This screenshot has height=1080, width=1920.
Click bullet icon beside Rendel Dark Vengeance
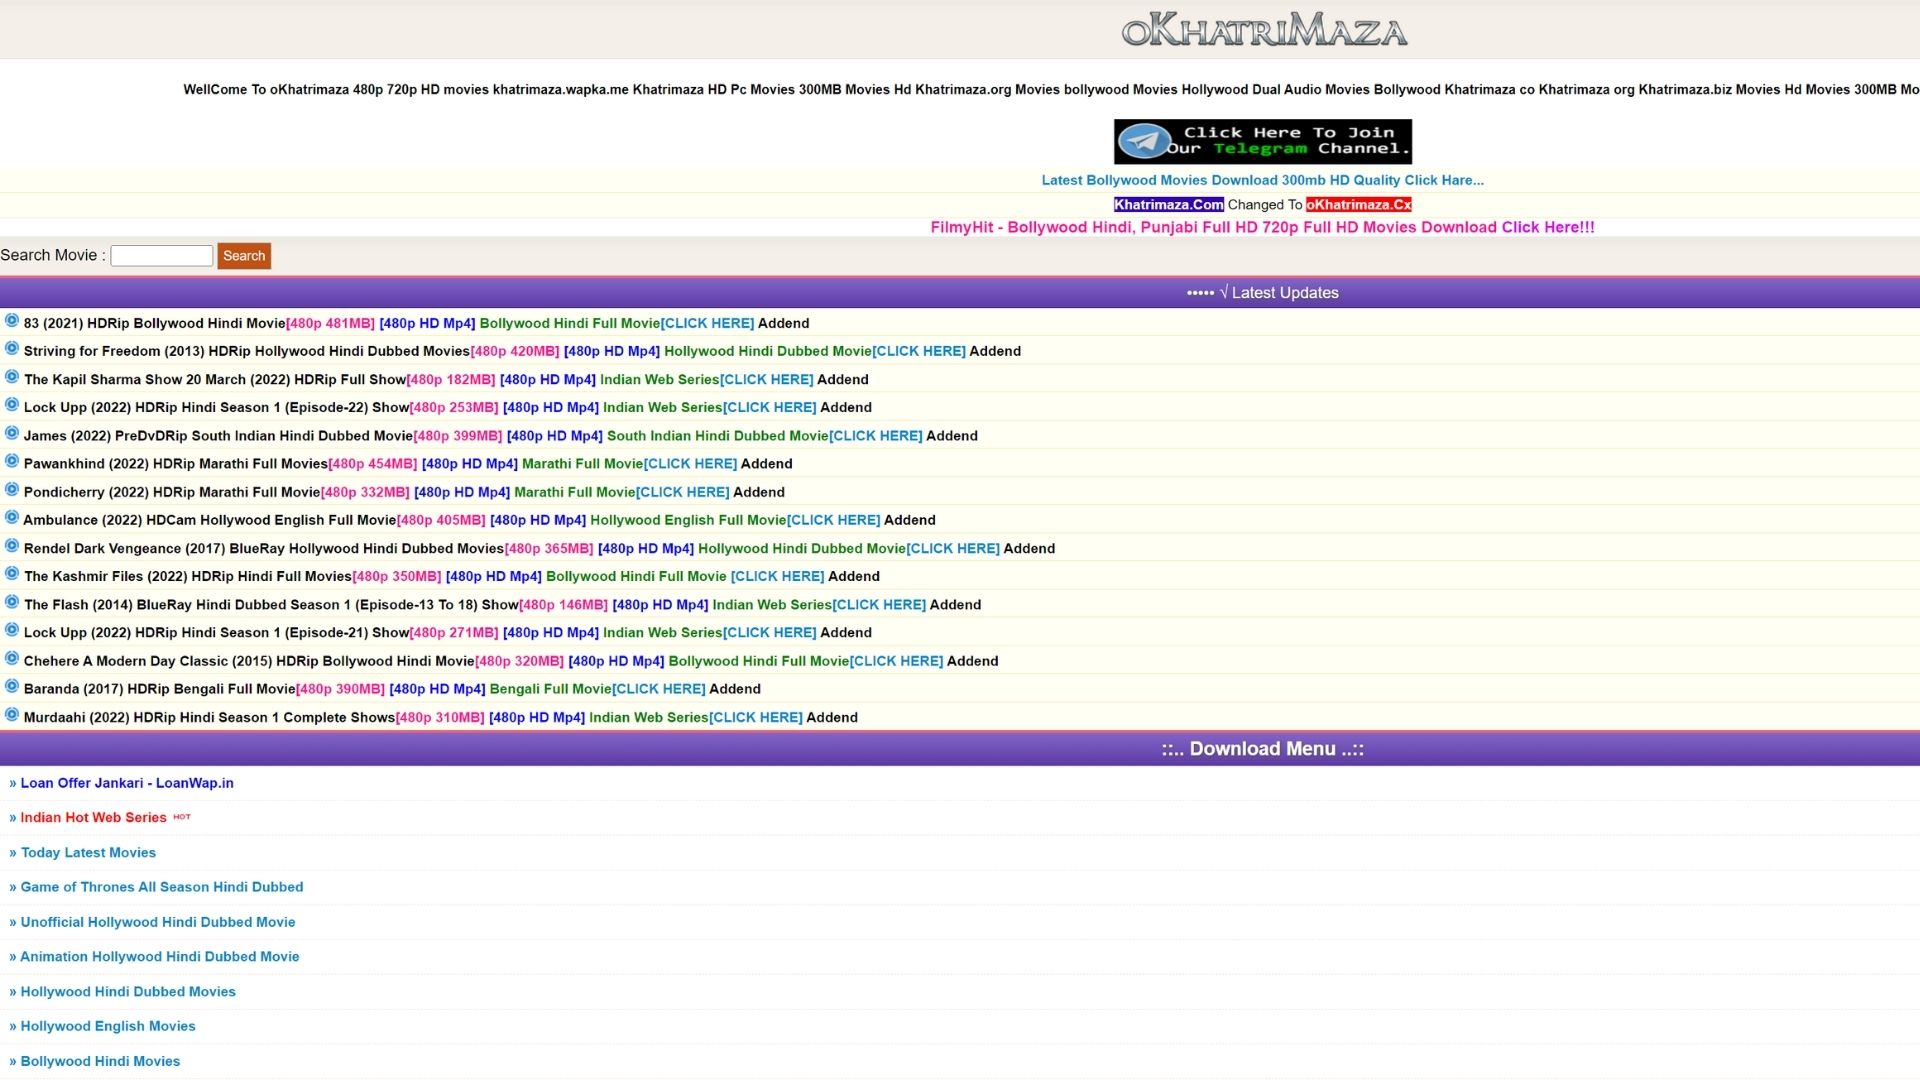12,546
